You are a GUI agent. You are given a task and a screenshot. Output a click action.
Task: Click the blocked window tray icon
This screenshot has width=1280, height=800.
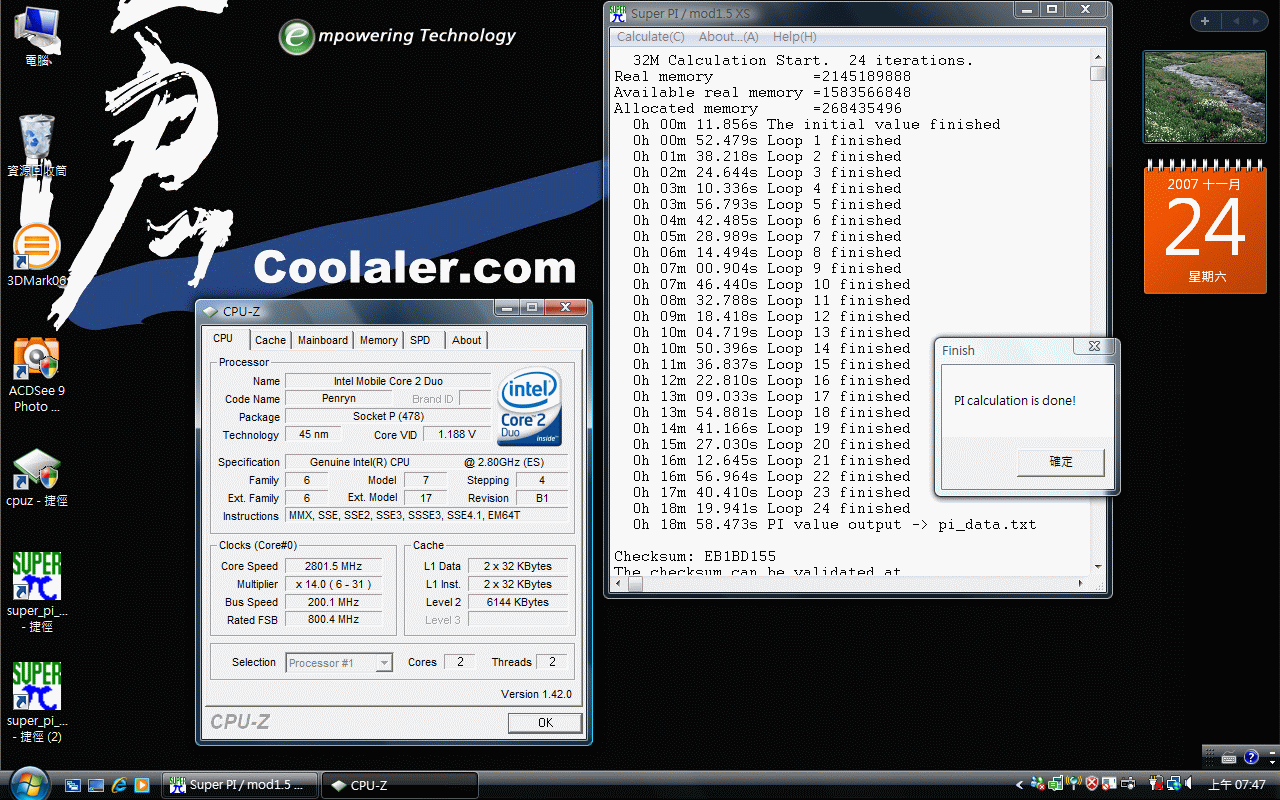point(1109,784)
